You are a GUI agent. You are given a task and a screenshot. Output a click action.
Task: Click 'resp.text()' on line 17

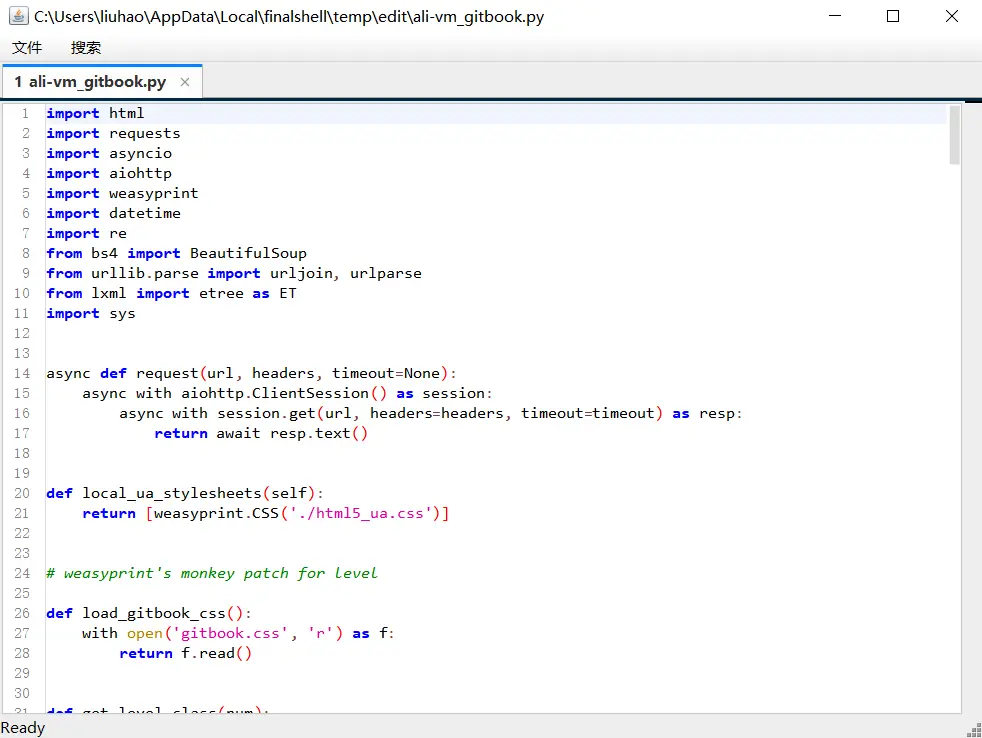click(319, 434)
